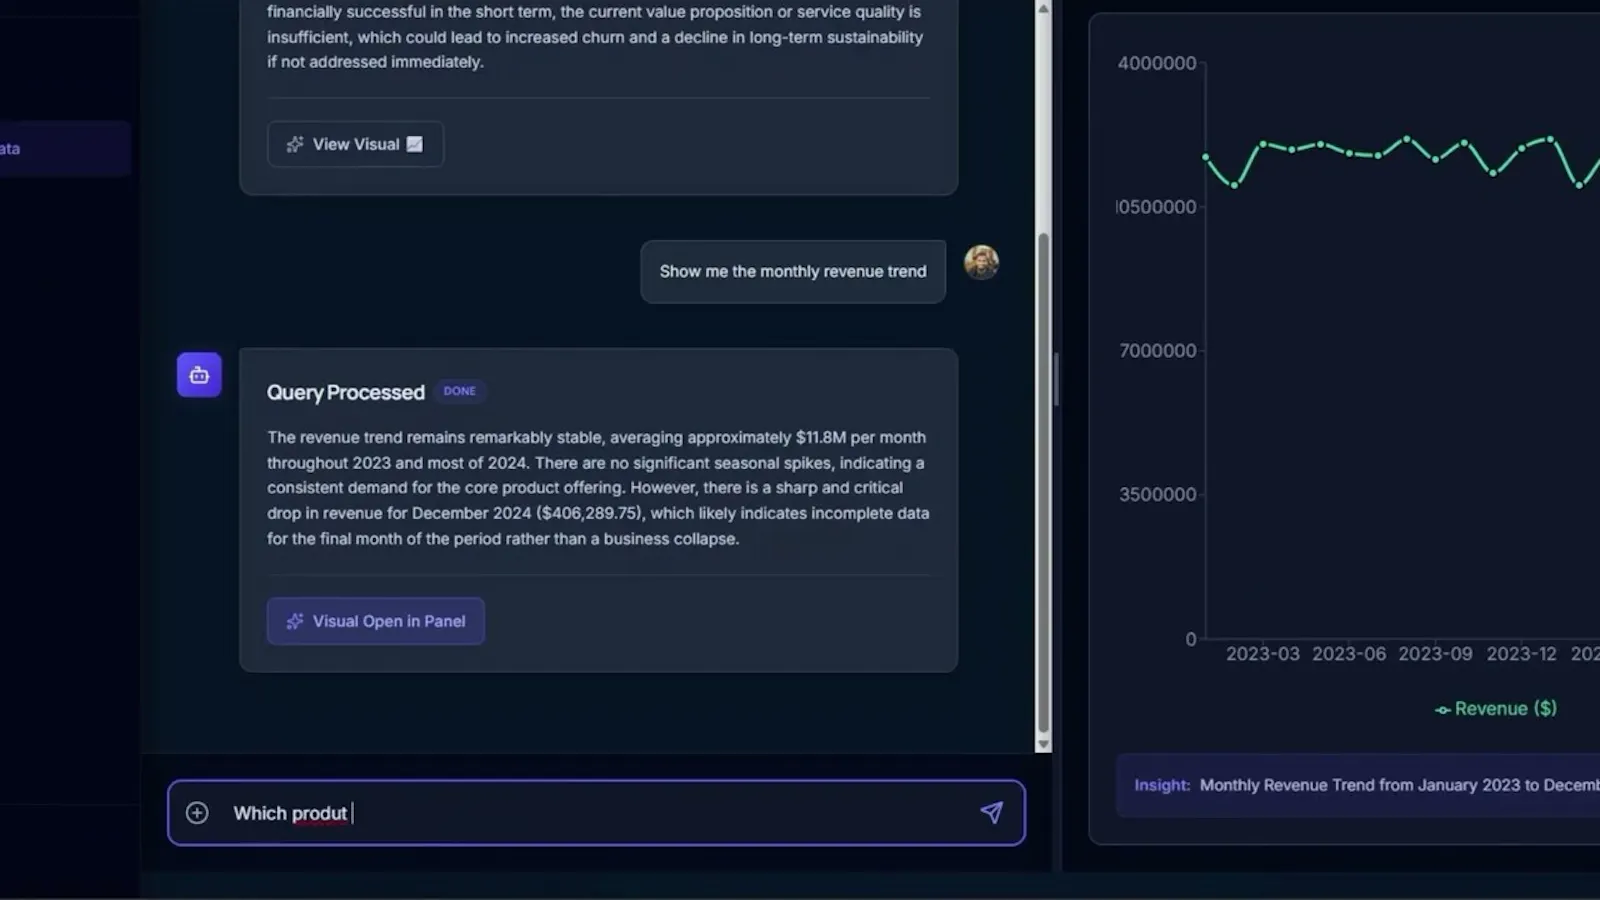The image size is (1600, 900).
Task: Click the 'Query Processed' heading
Action: 346,392
